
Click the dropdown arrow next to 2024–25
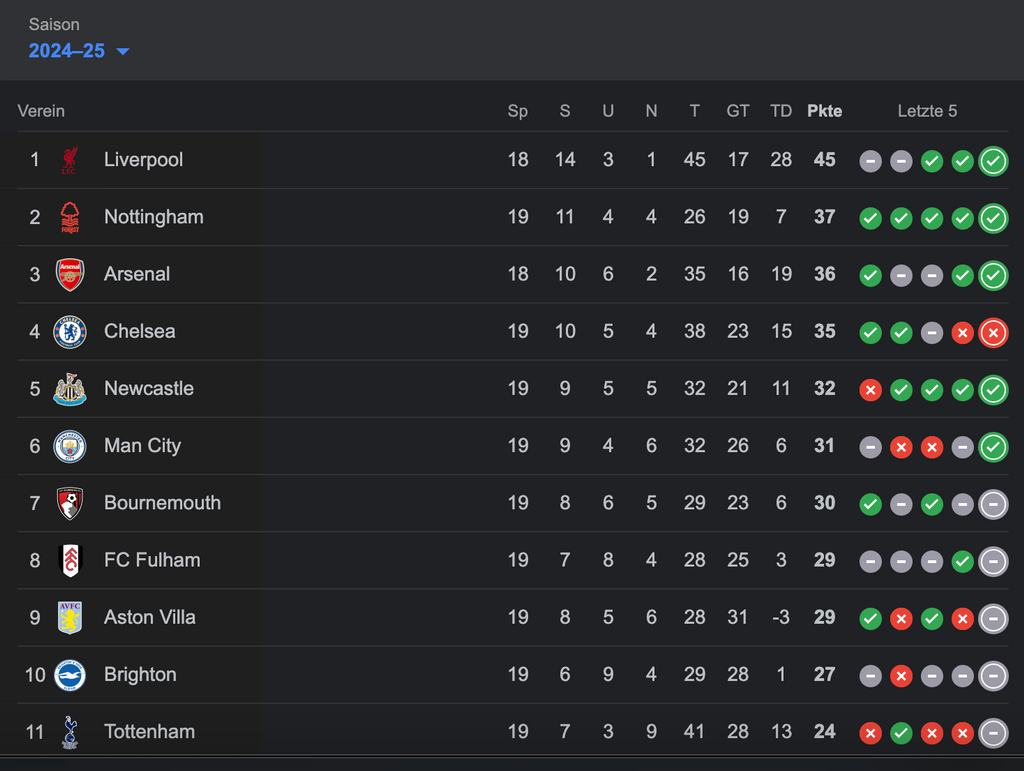click(123, 52)
